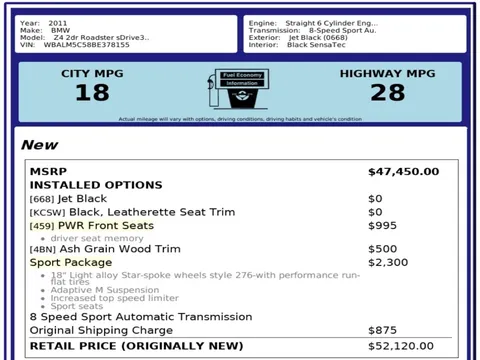Click the $995 PWR Front Seats price
Screen dimensions: 480x360
click(x=382, y=226)
